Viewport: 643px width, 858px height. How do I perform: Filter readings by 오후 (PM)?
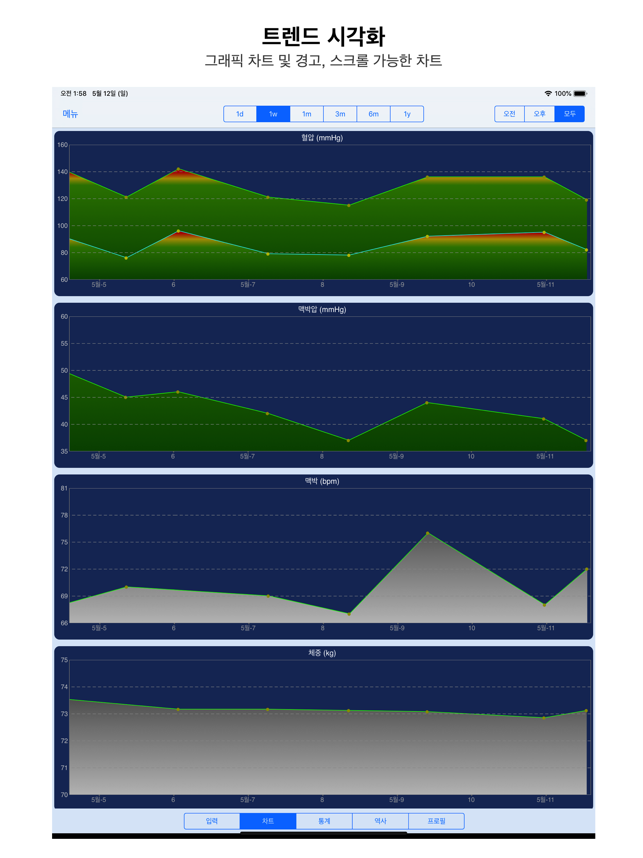coord(539,114)
